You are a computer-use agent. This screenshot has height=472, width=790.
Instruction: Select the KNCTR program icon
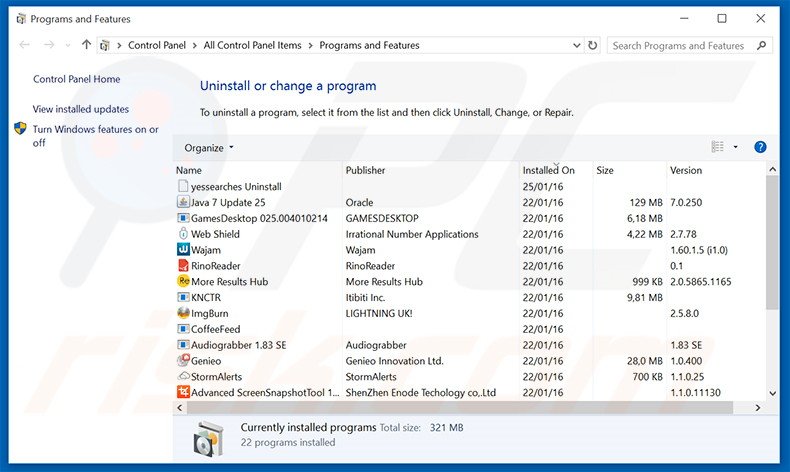point(183,297)
